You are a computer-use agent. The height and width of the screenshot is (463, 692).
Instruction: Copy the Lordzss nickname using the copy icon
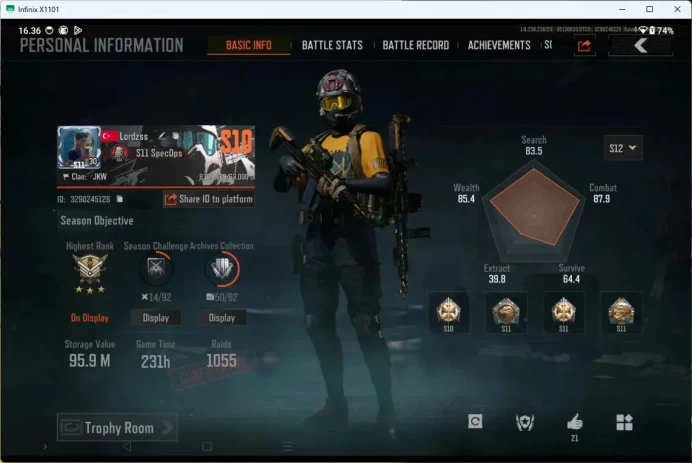point(176,136)
